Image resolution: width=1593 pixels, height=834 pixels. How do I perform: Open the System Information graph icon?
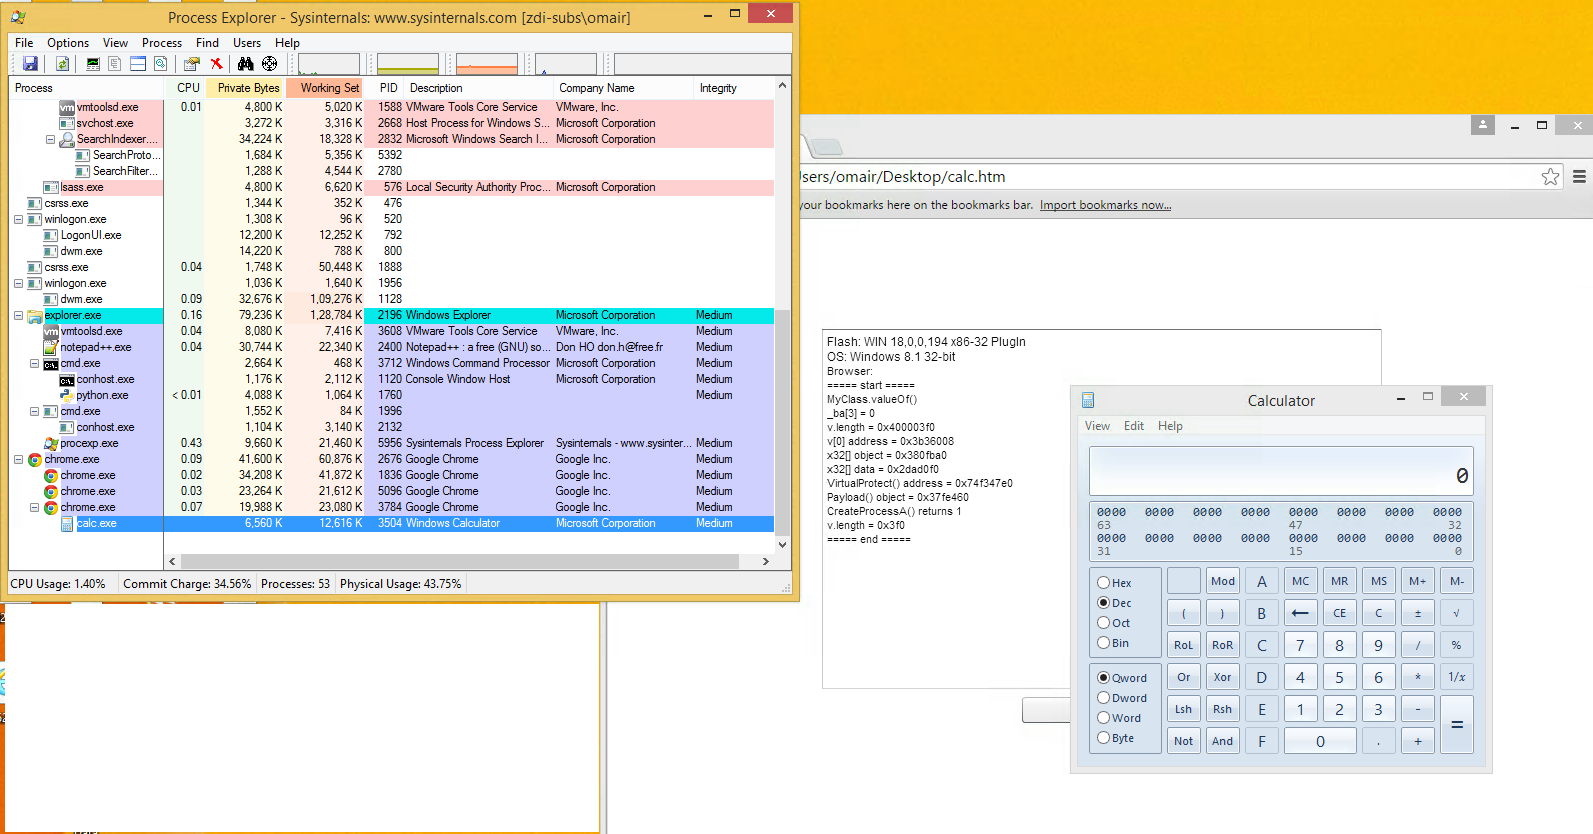(93, 64)
